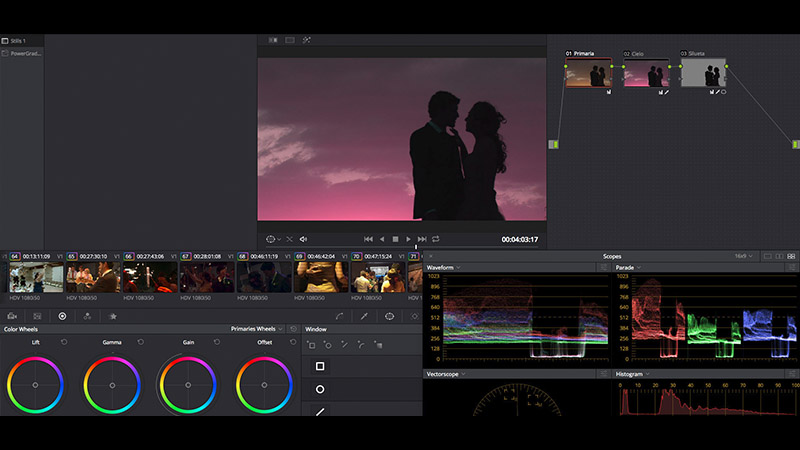Expand the Histogram scope type dropdown

tap(634, 374)
